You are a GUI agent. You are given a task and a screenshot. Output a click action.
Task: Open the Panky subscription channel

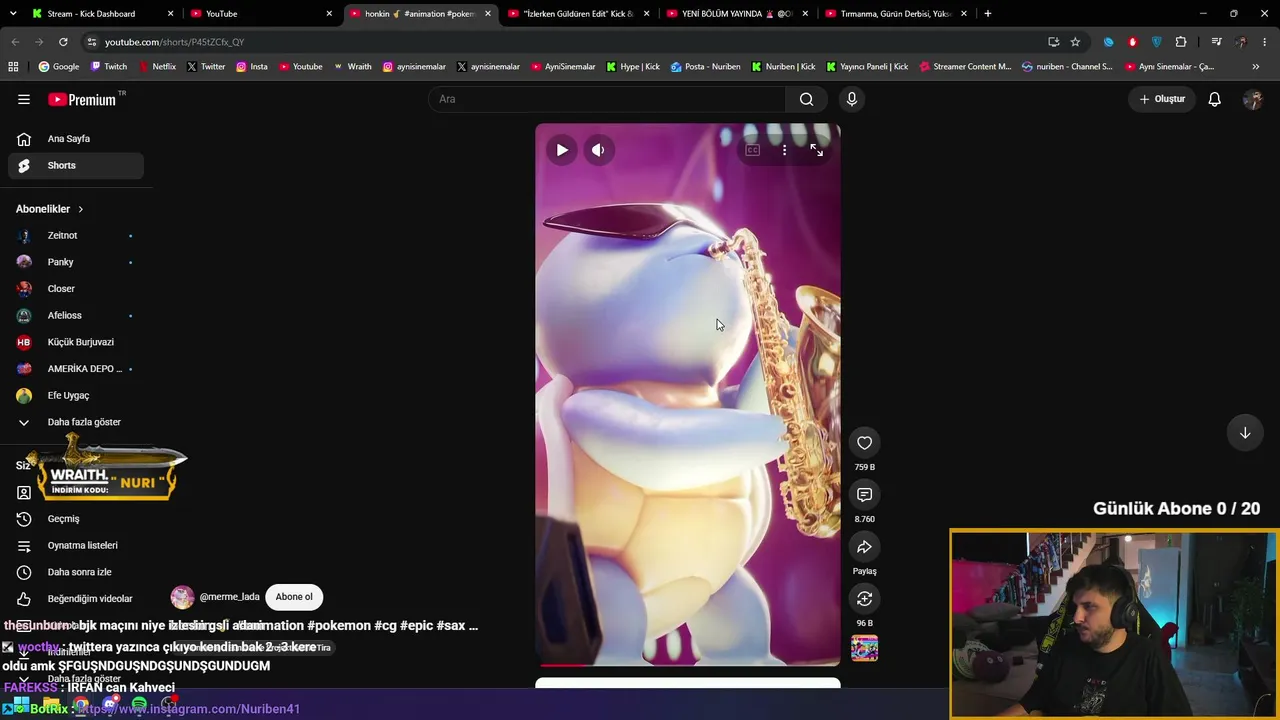coord(76,262)
